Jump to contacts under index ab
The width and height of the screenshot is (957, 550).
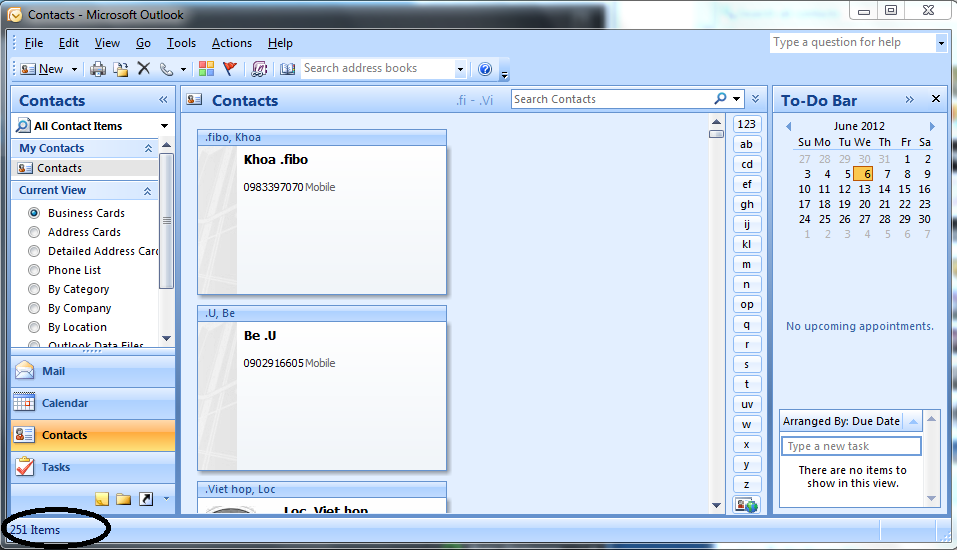click(x=746, y=145)
